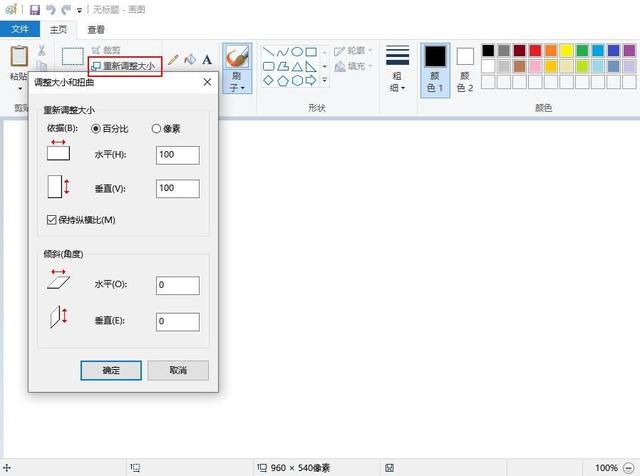
Task: Choose the yellow color swatch
Action: pyautogui.click(x=567, y=51)
